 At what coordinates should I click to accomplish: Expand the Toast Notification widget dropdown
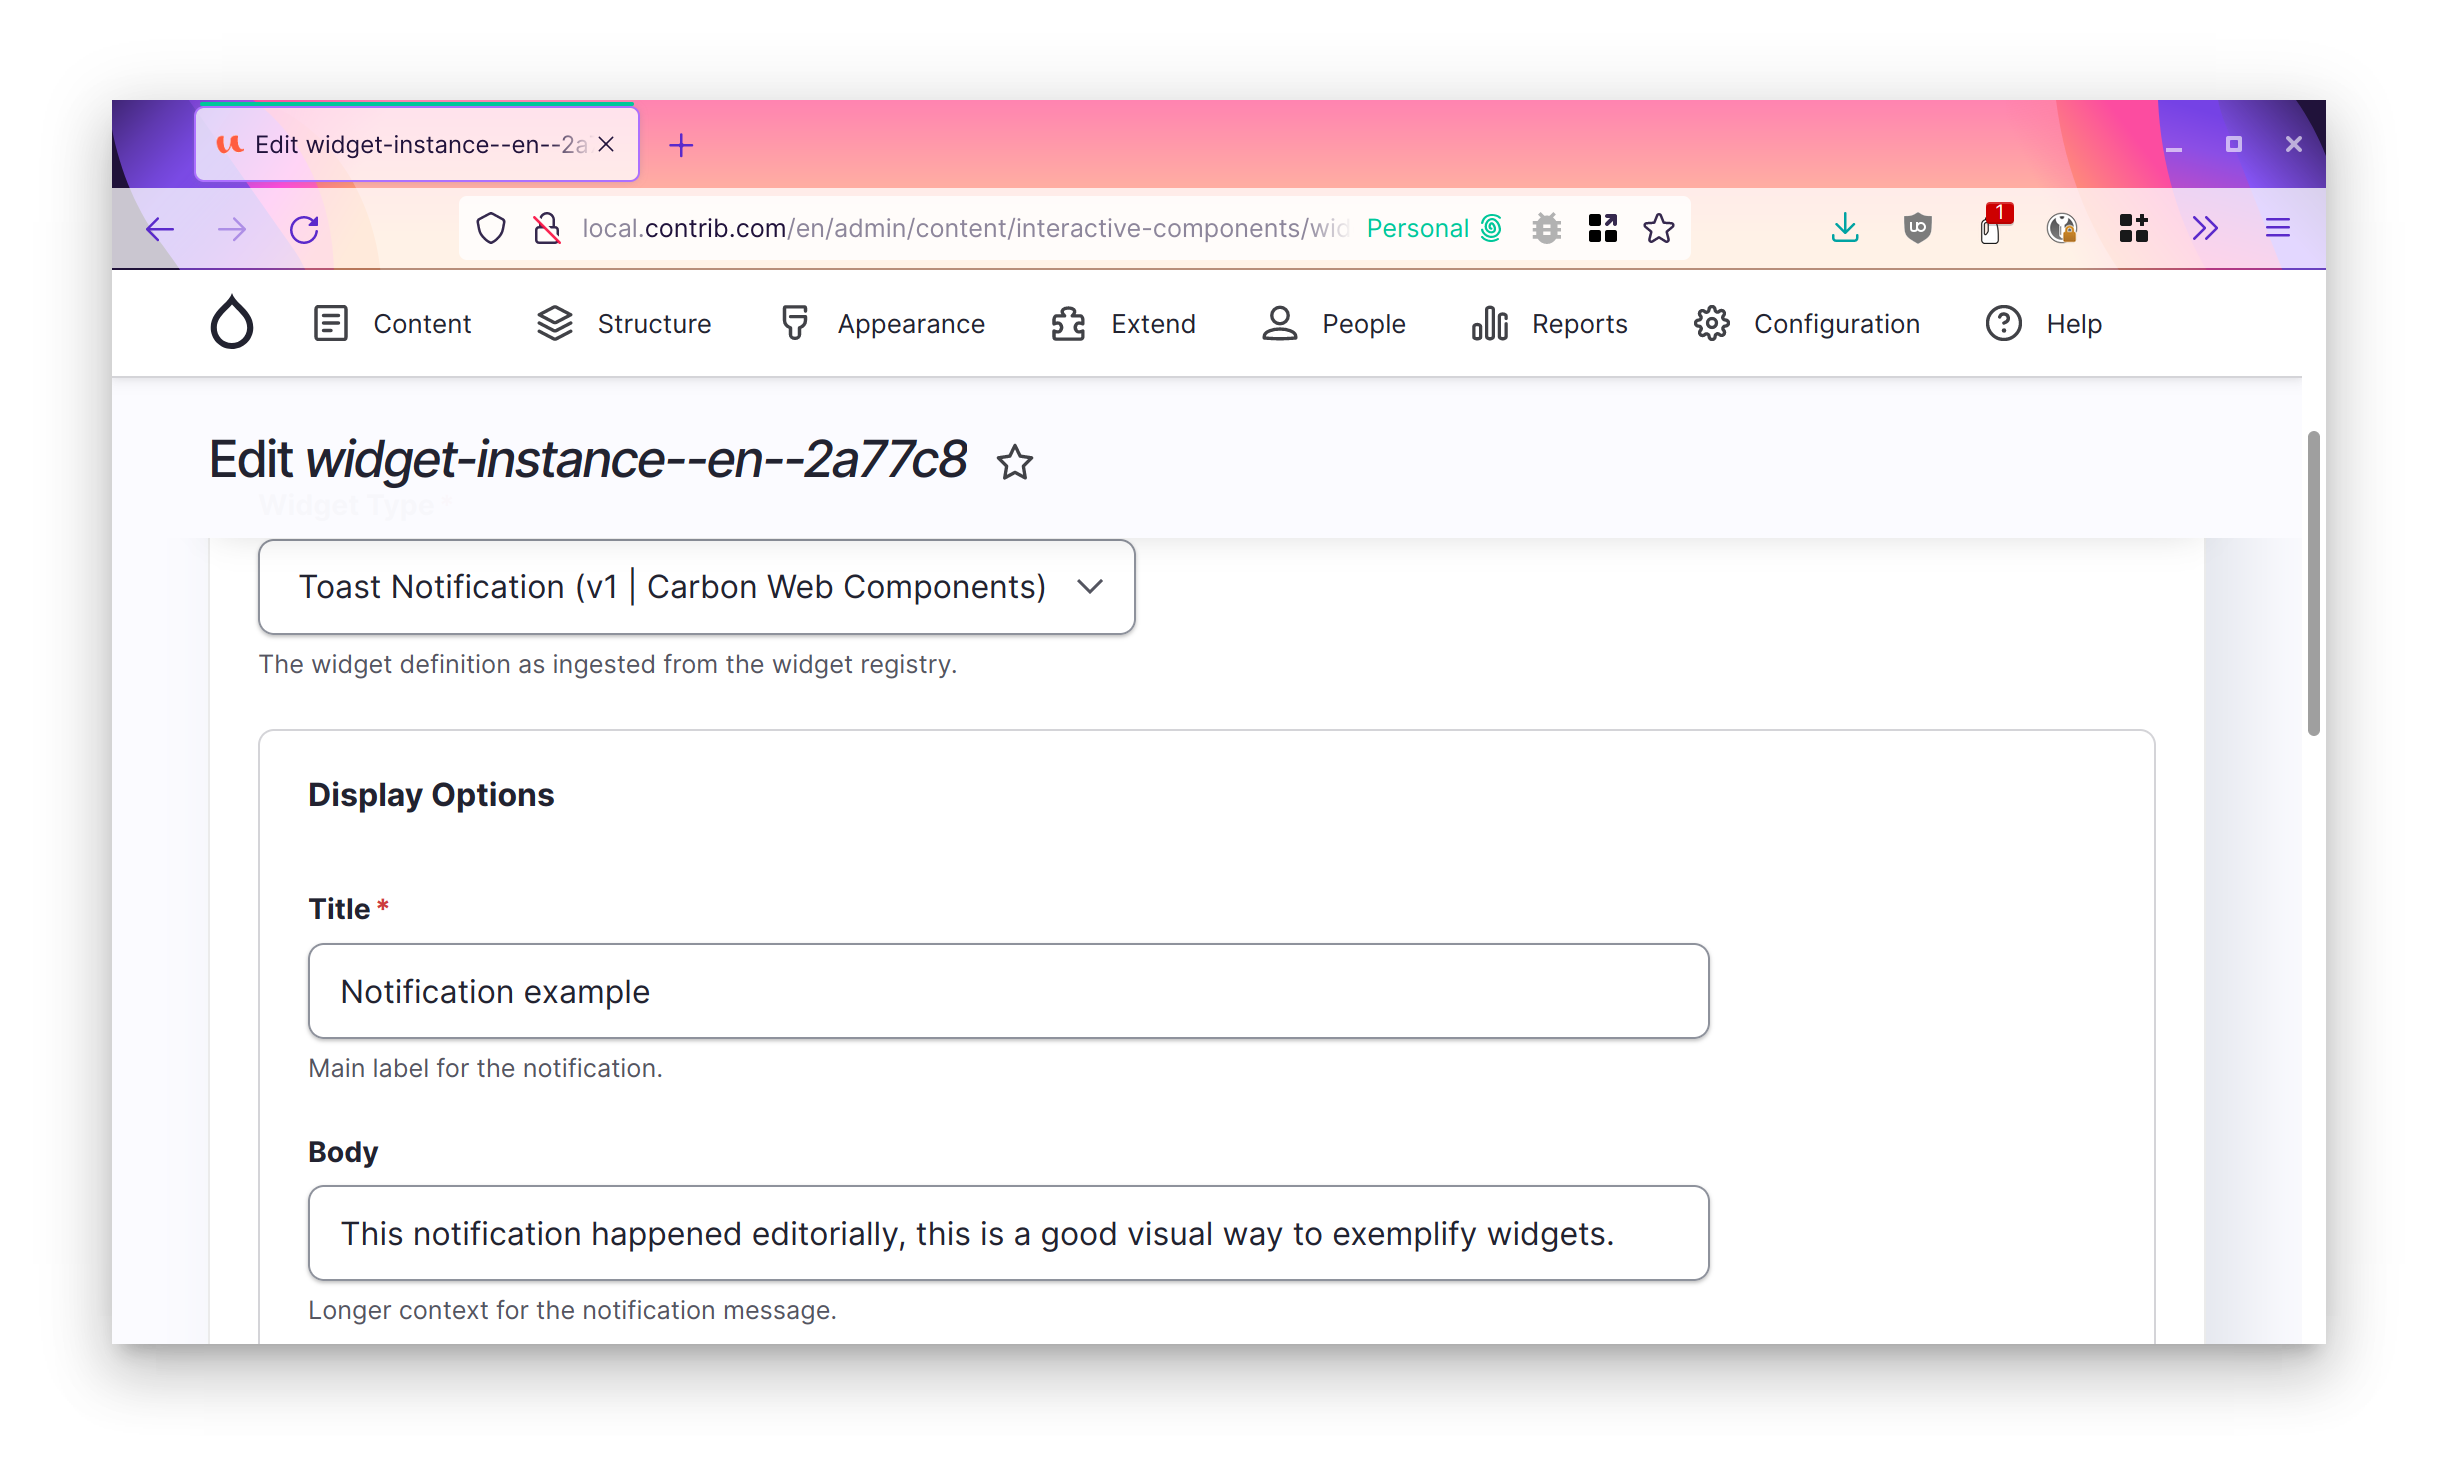pos(1092,587)
